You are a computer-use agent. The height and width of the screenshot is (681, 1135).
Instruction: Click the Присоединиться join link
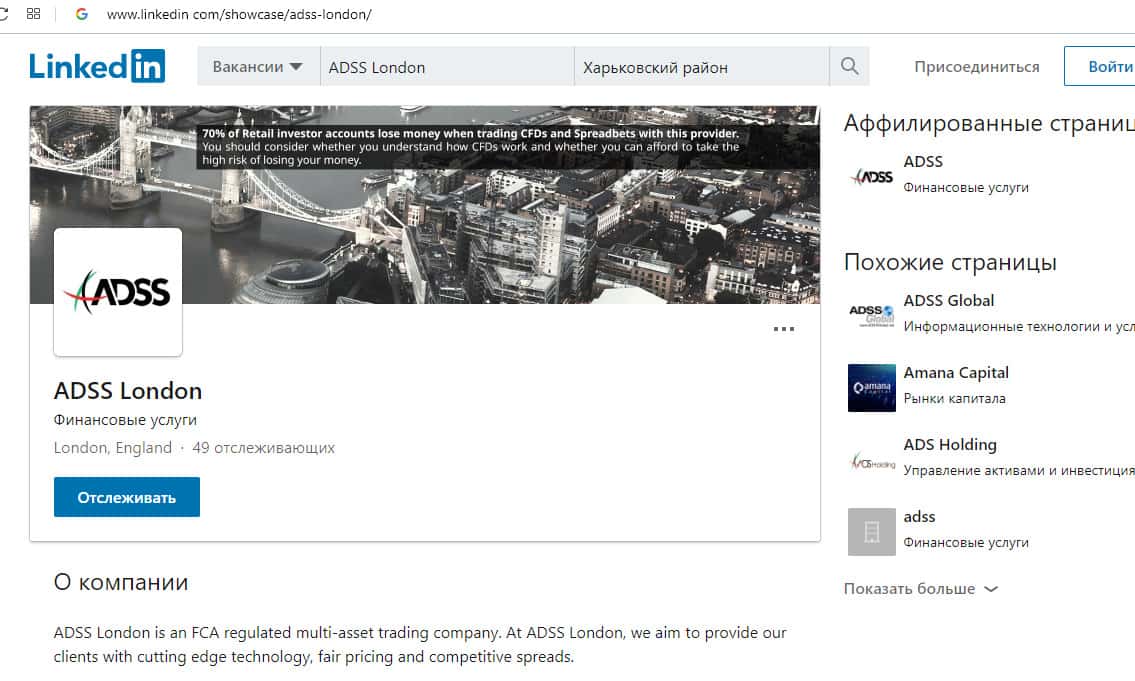[x=976, y=67]
